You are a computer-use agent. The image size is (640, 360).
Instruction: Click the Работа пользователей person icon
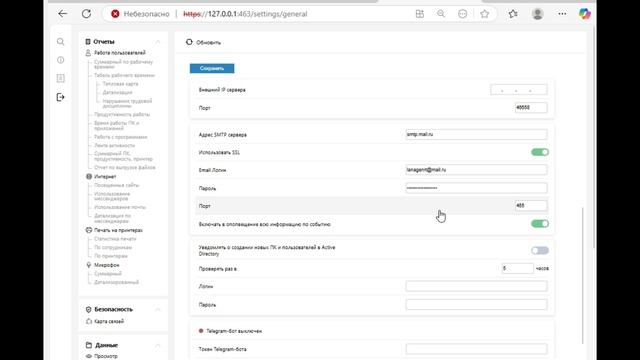point(88,53)
